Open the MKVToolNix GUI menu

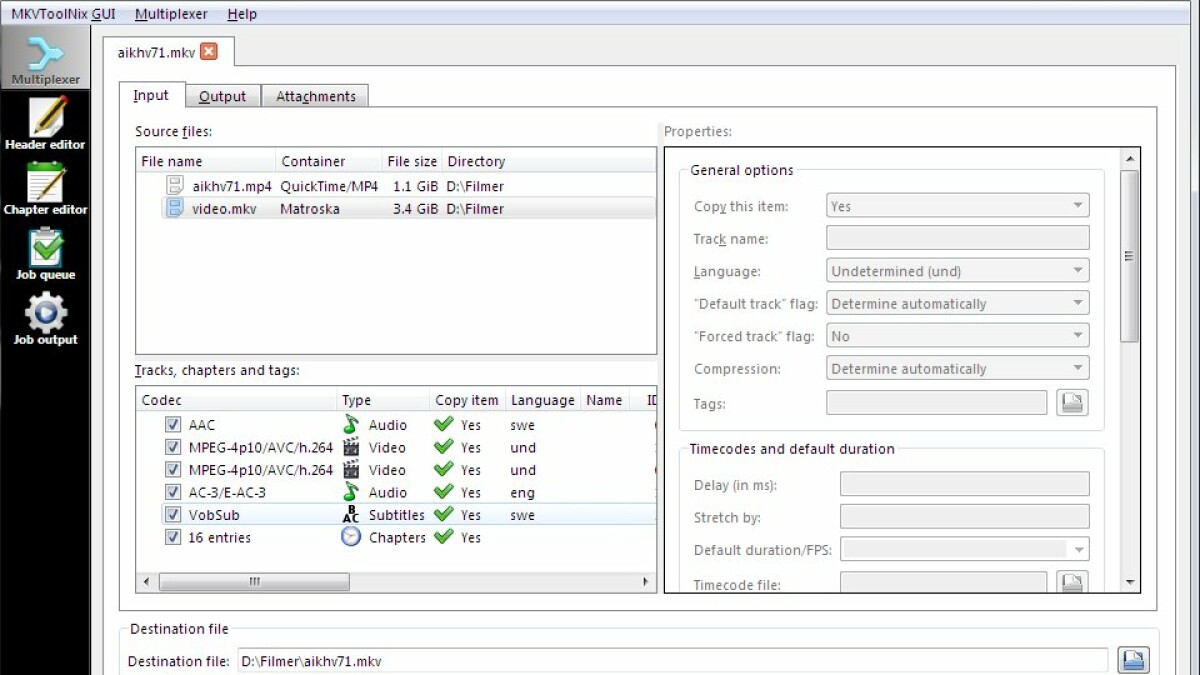coord(63,14)
